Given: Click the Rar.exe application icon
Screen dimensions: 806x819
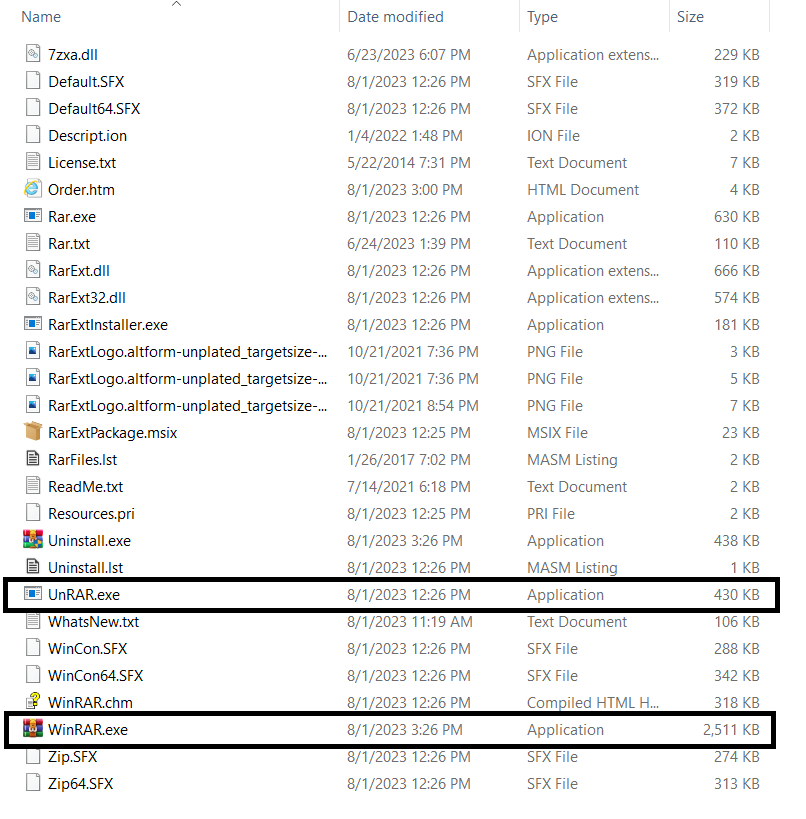Looking at the screenshot, I should click(33, 216).
